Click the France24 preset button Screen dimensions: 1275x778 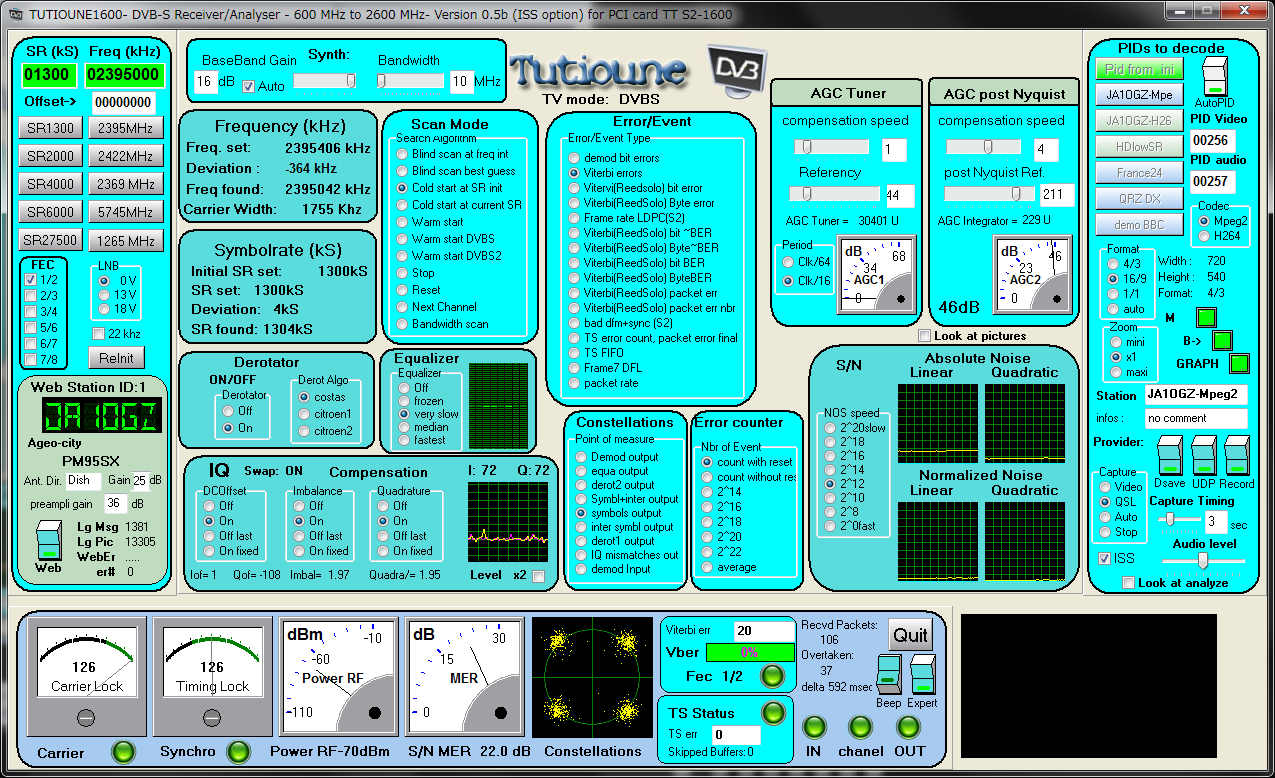[1140, 173]
